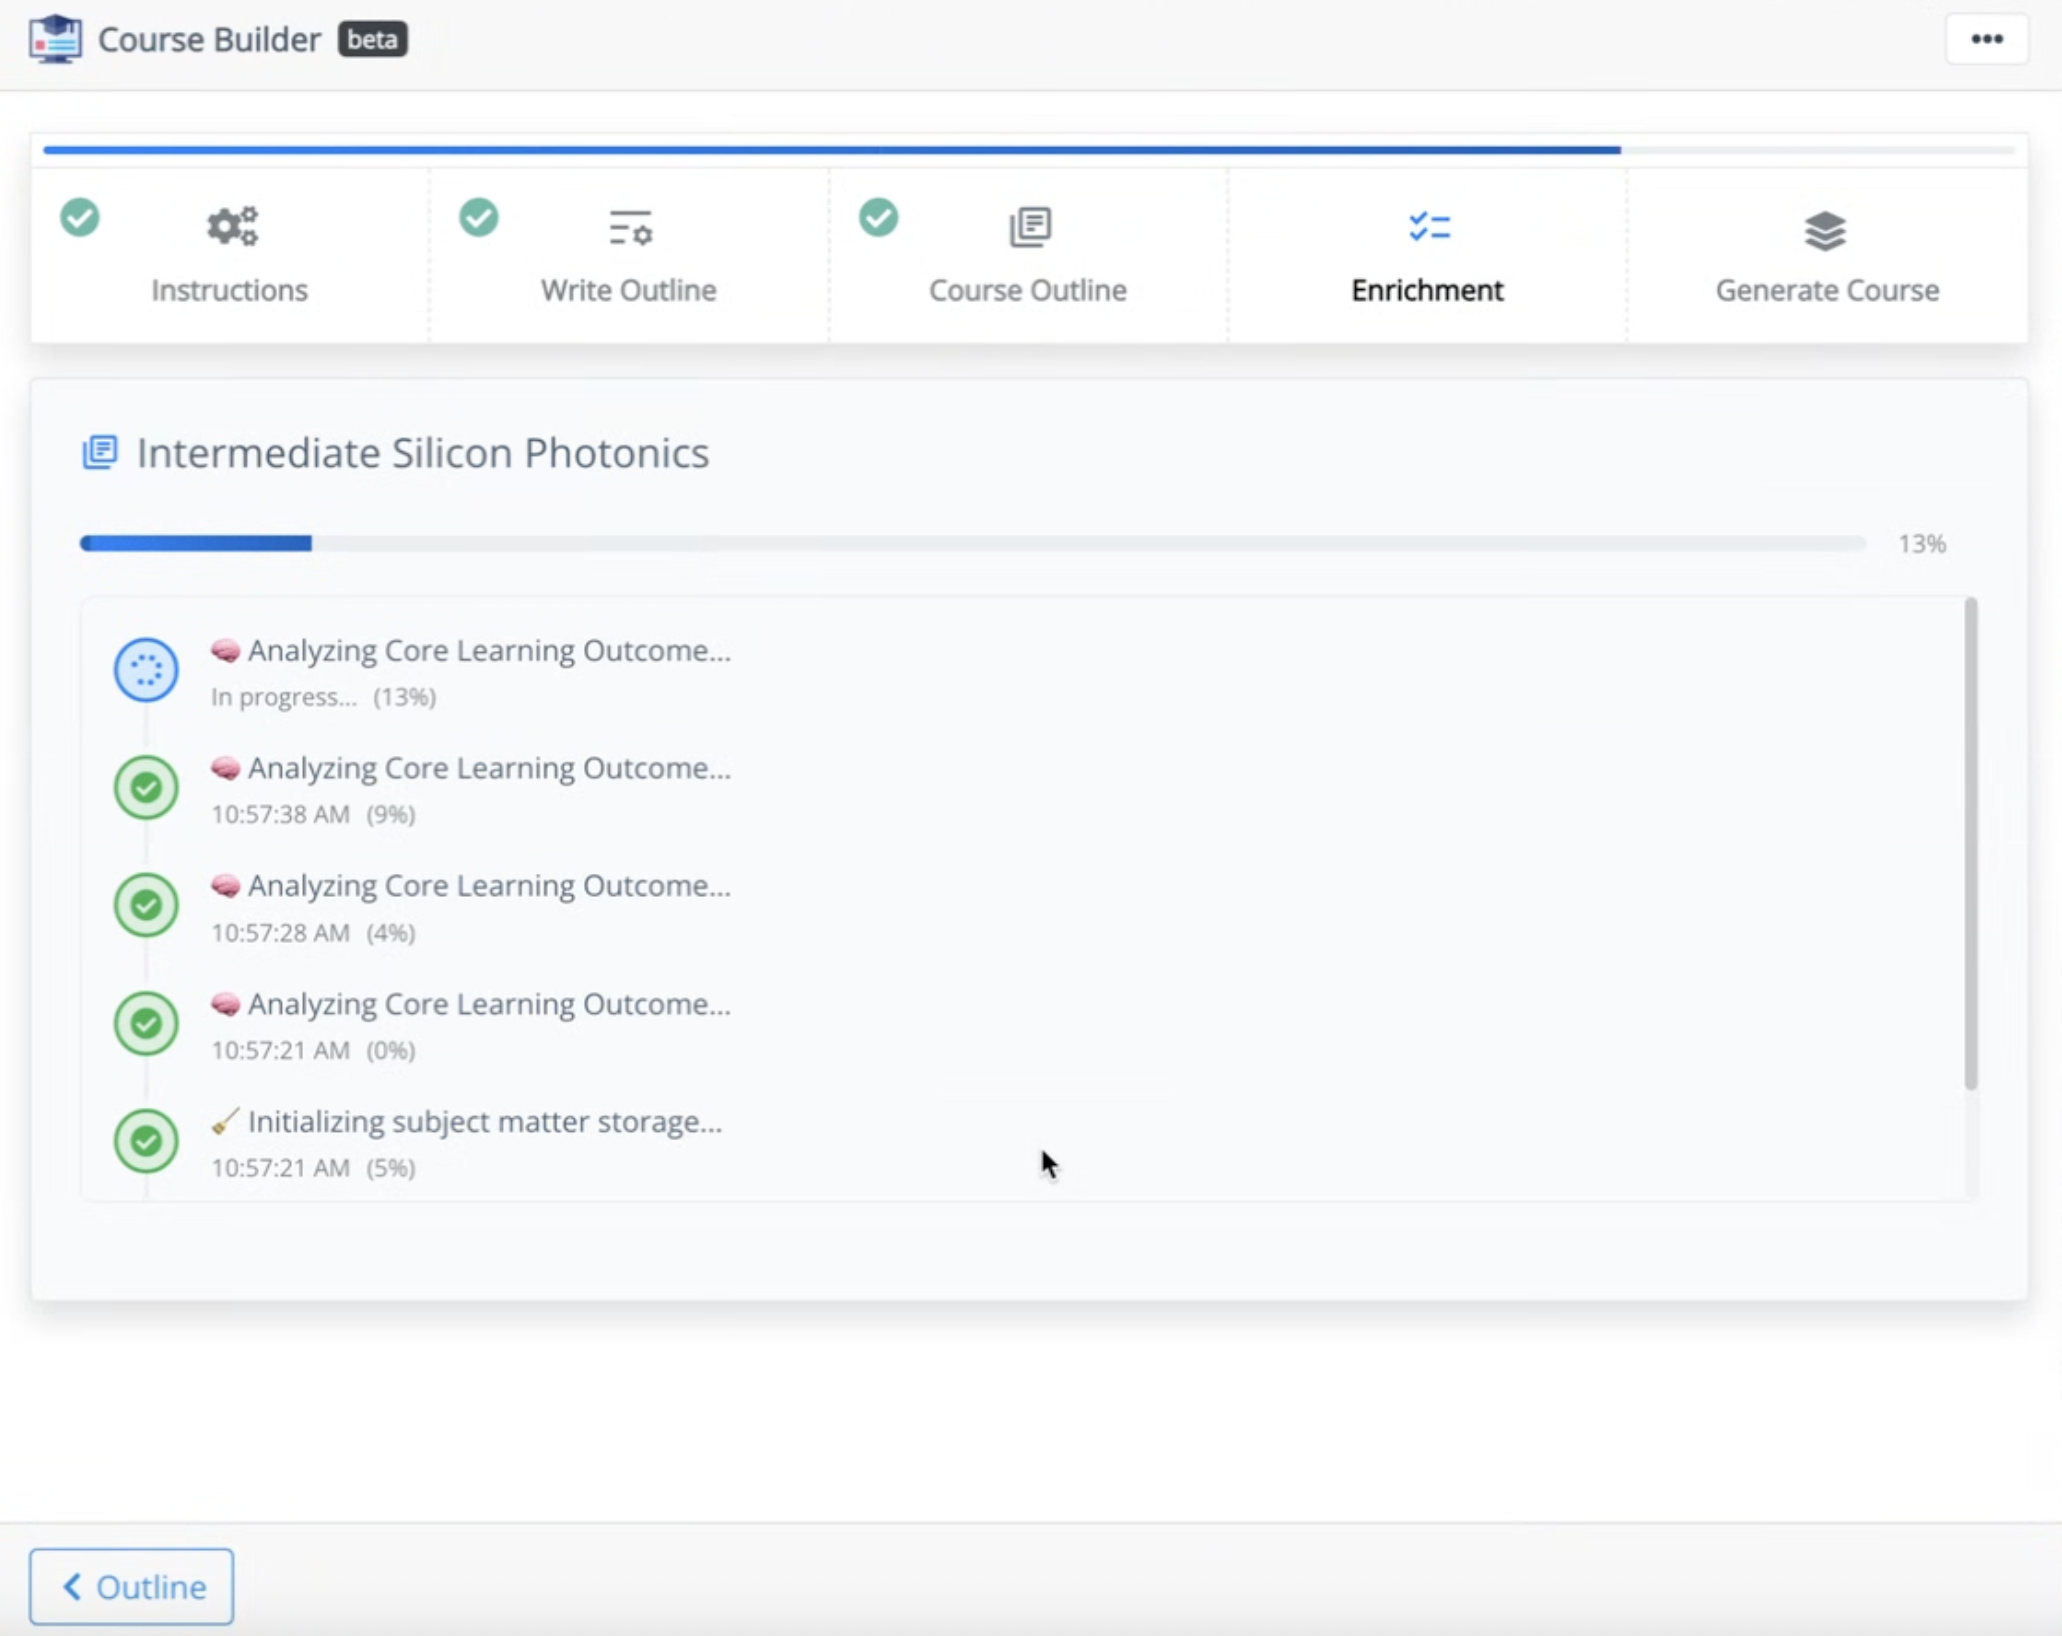This screenshot has height=1636, width=2062.
Task: Click the Generate Course layers icon
Action: pyautogui.click(x=1825, y=230)
